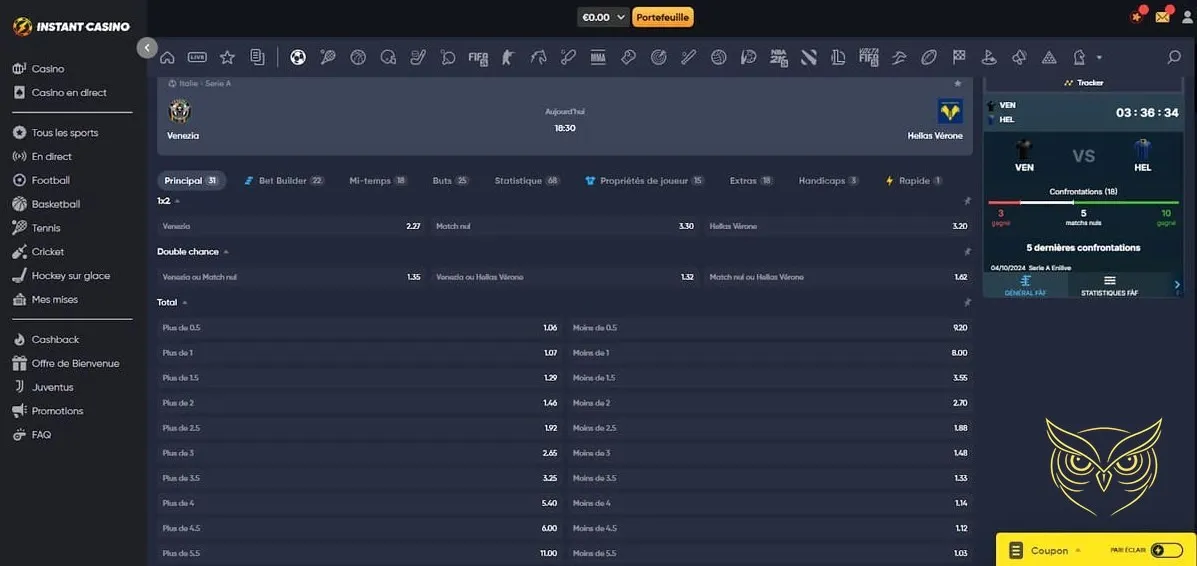The height and width of the screenshot is (566, 1197).
Task: Expand more sports dropdown arrow
Action: point(1099,57)
